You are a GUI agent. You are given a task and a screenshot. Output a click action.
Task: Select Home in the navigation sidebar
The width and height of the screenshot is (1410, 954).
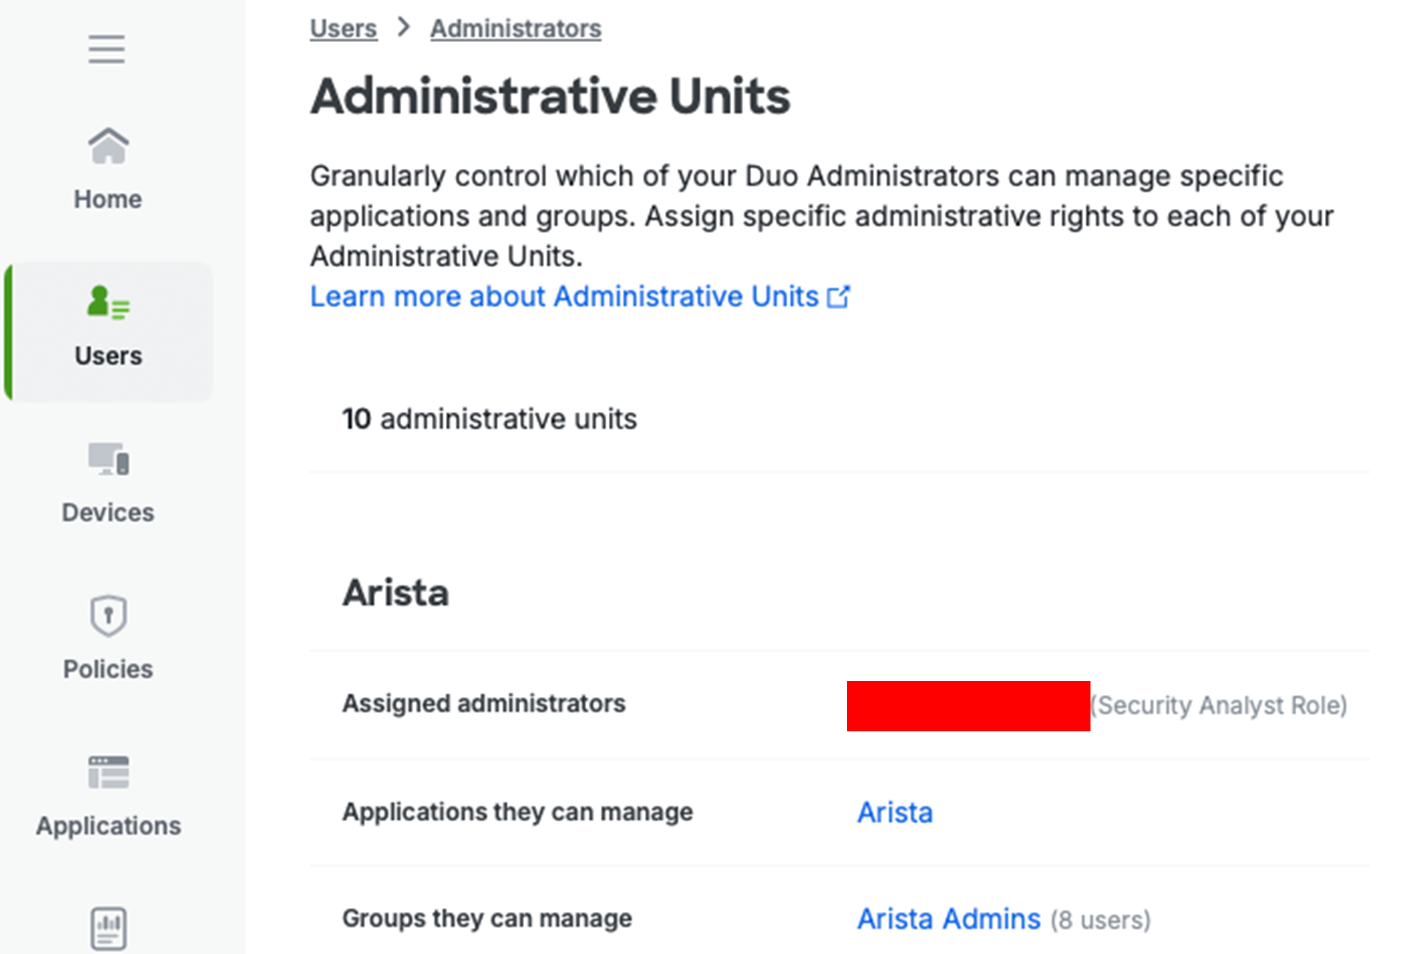click(106, 199)
